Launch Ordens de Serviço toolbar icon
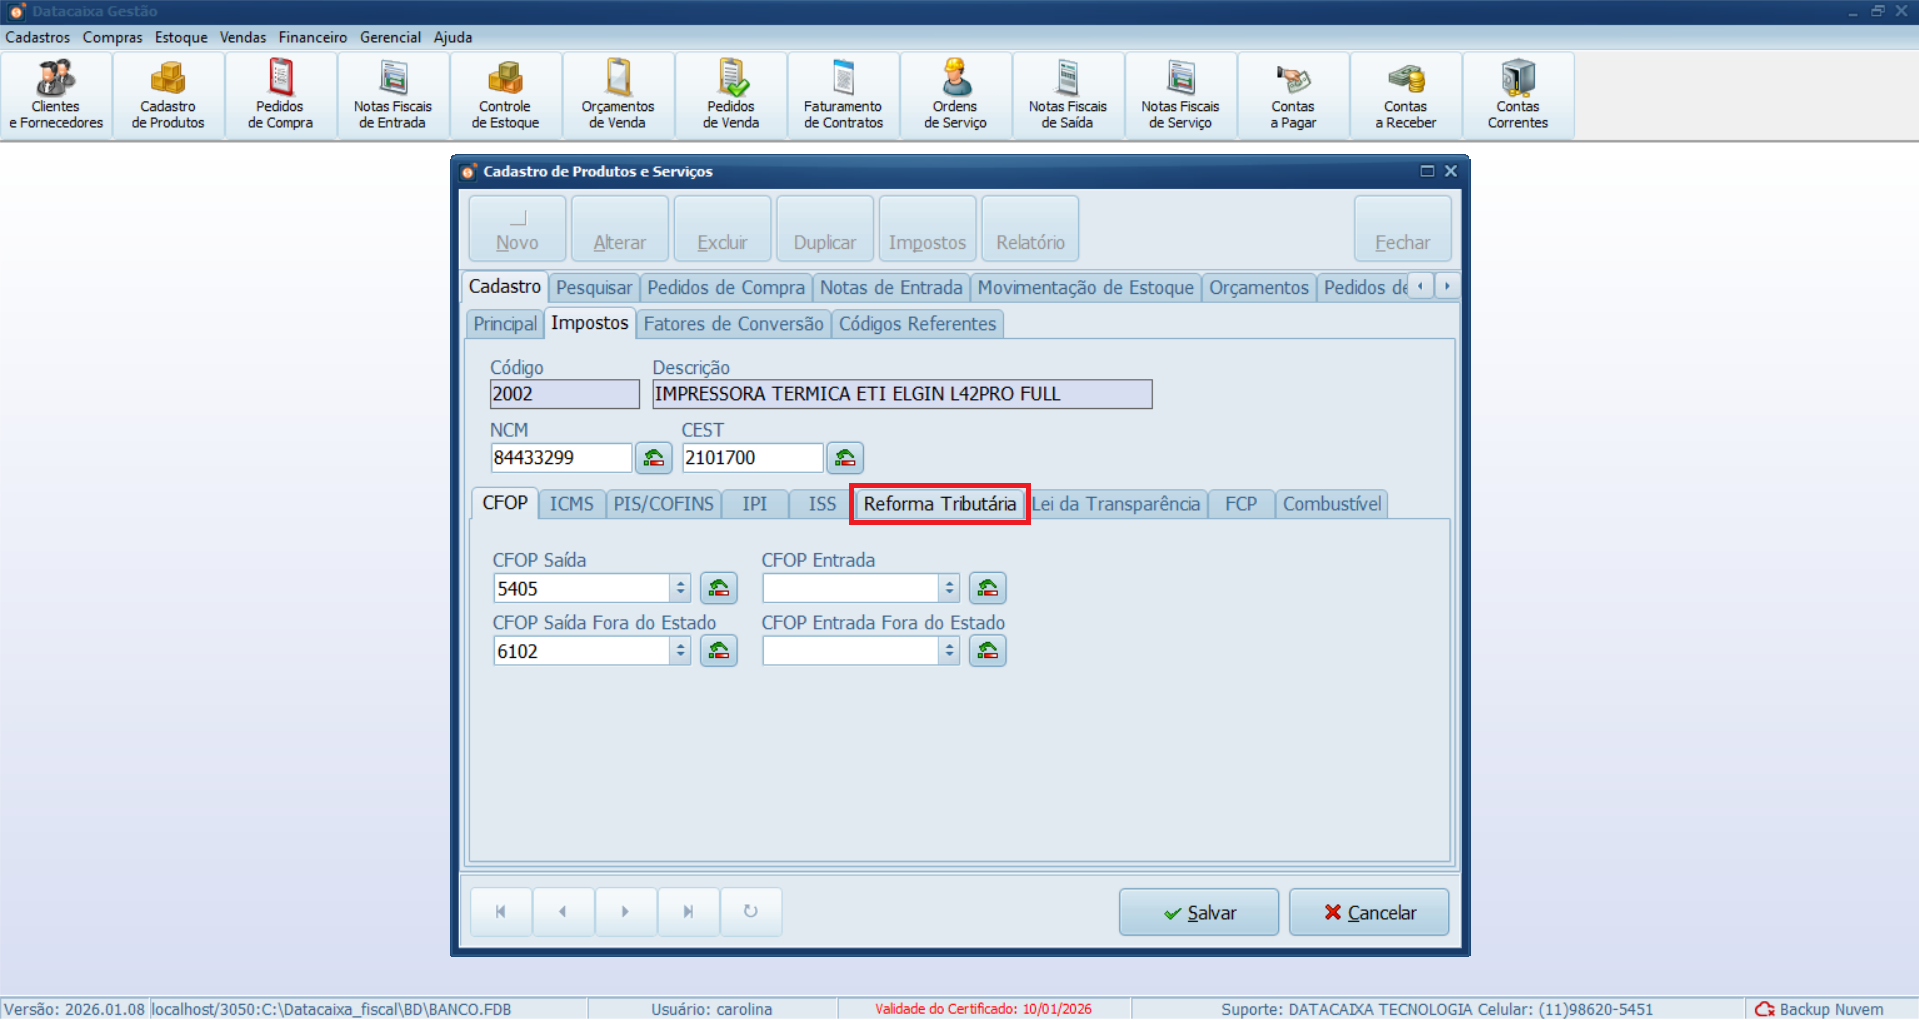The image size is (1919, 1020). pyautogui.click(x=955, y=96)
